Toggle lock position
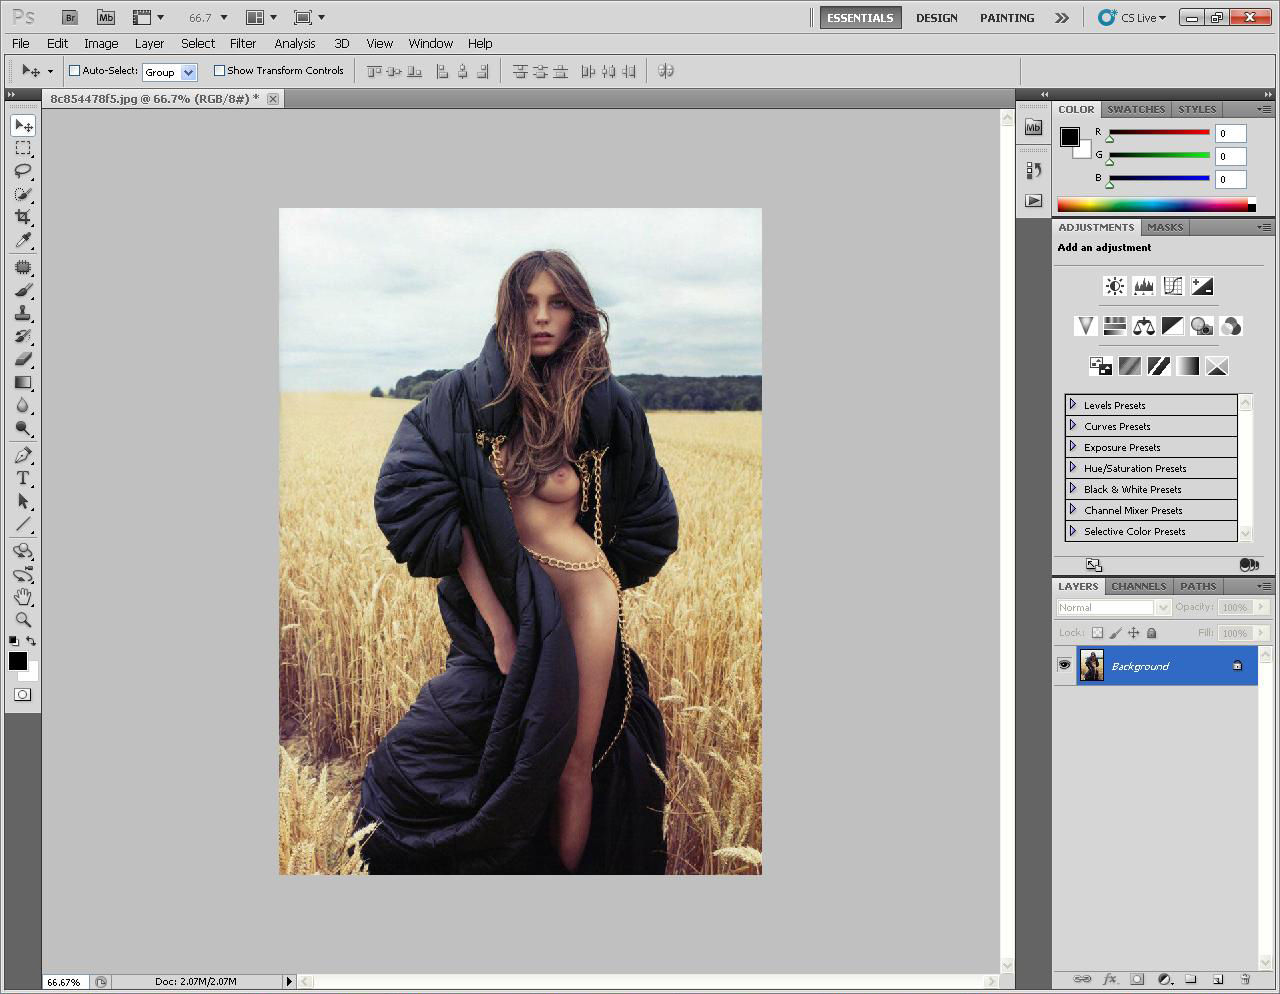This screenshot has height=994, width=1280. coord(1133,633)
